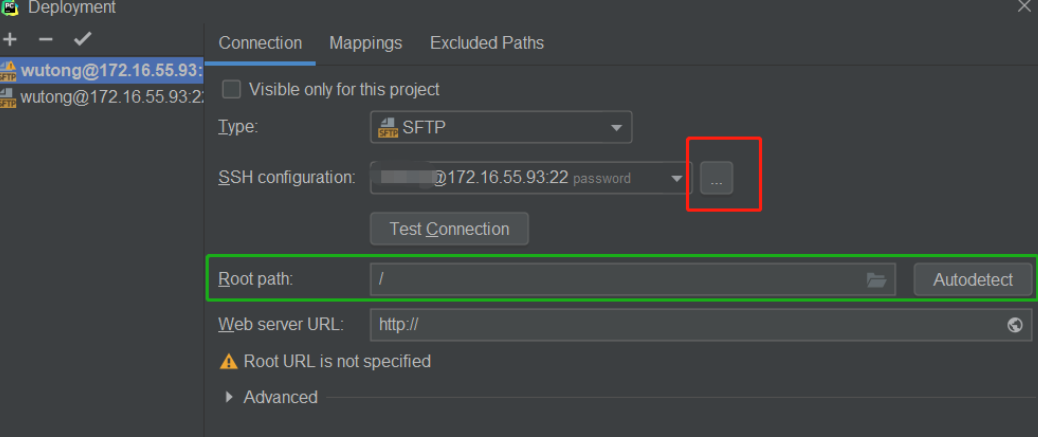The width and height of the screenshot is (1038, 437).
Task: Click the ellipsis button next to SSH configuration
Action: (x=716, y=179)
